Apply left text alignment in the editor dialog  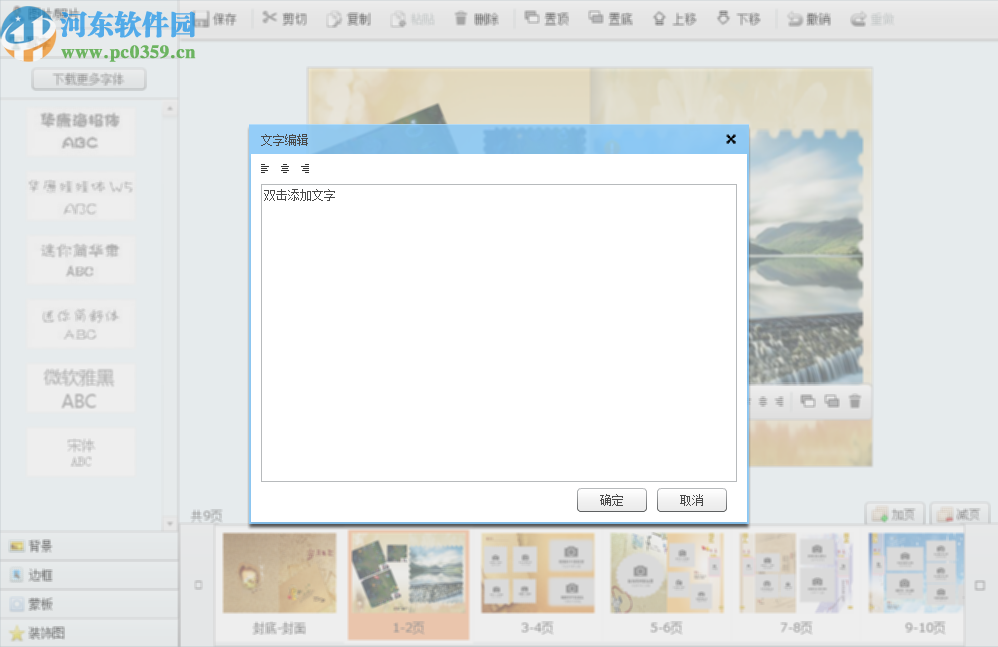[x=264, y=168]
